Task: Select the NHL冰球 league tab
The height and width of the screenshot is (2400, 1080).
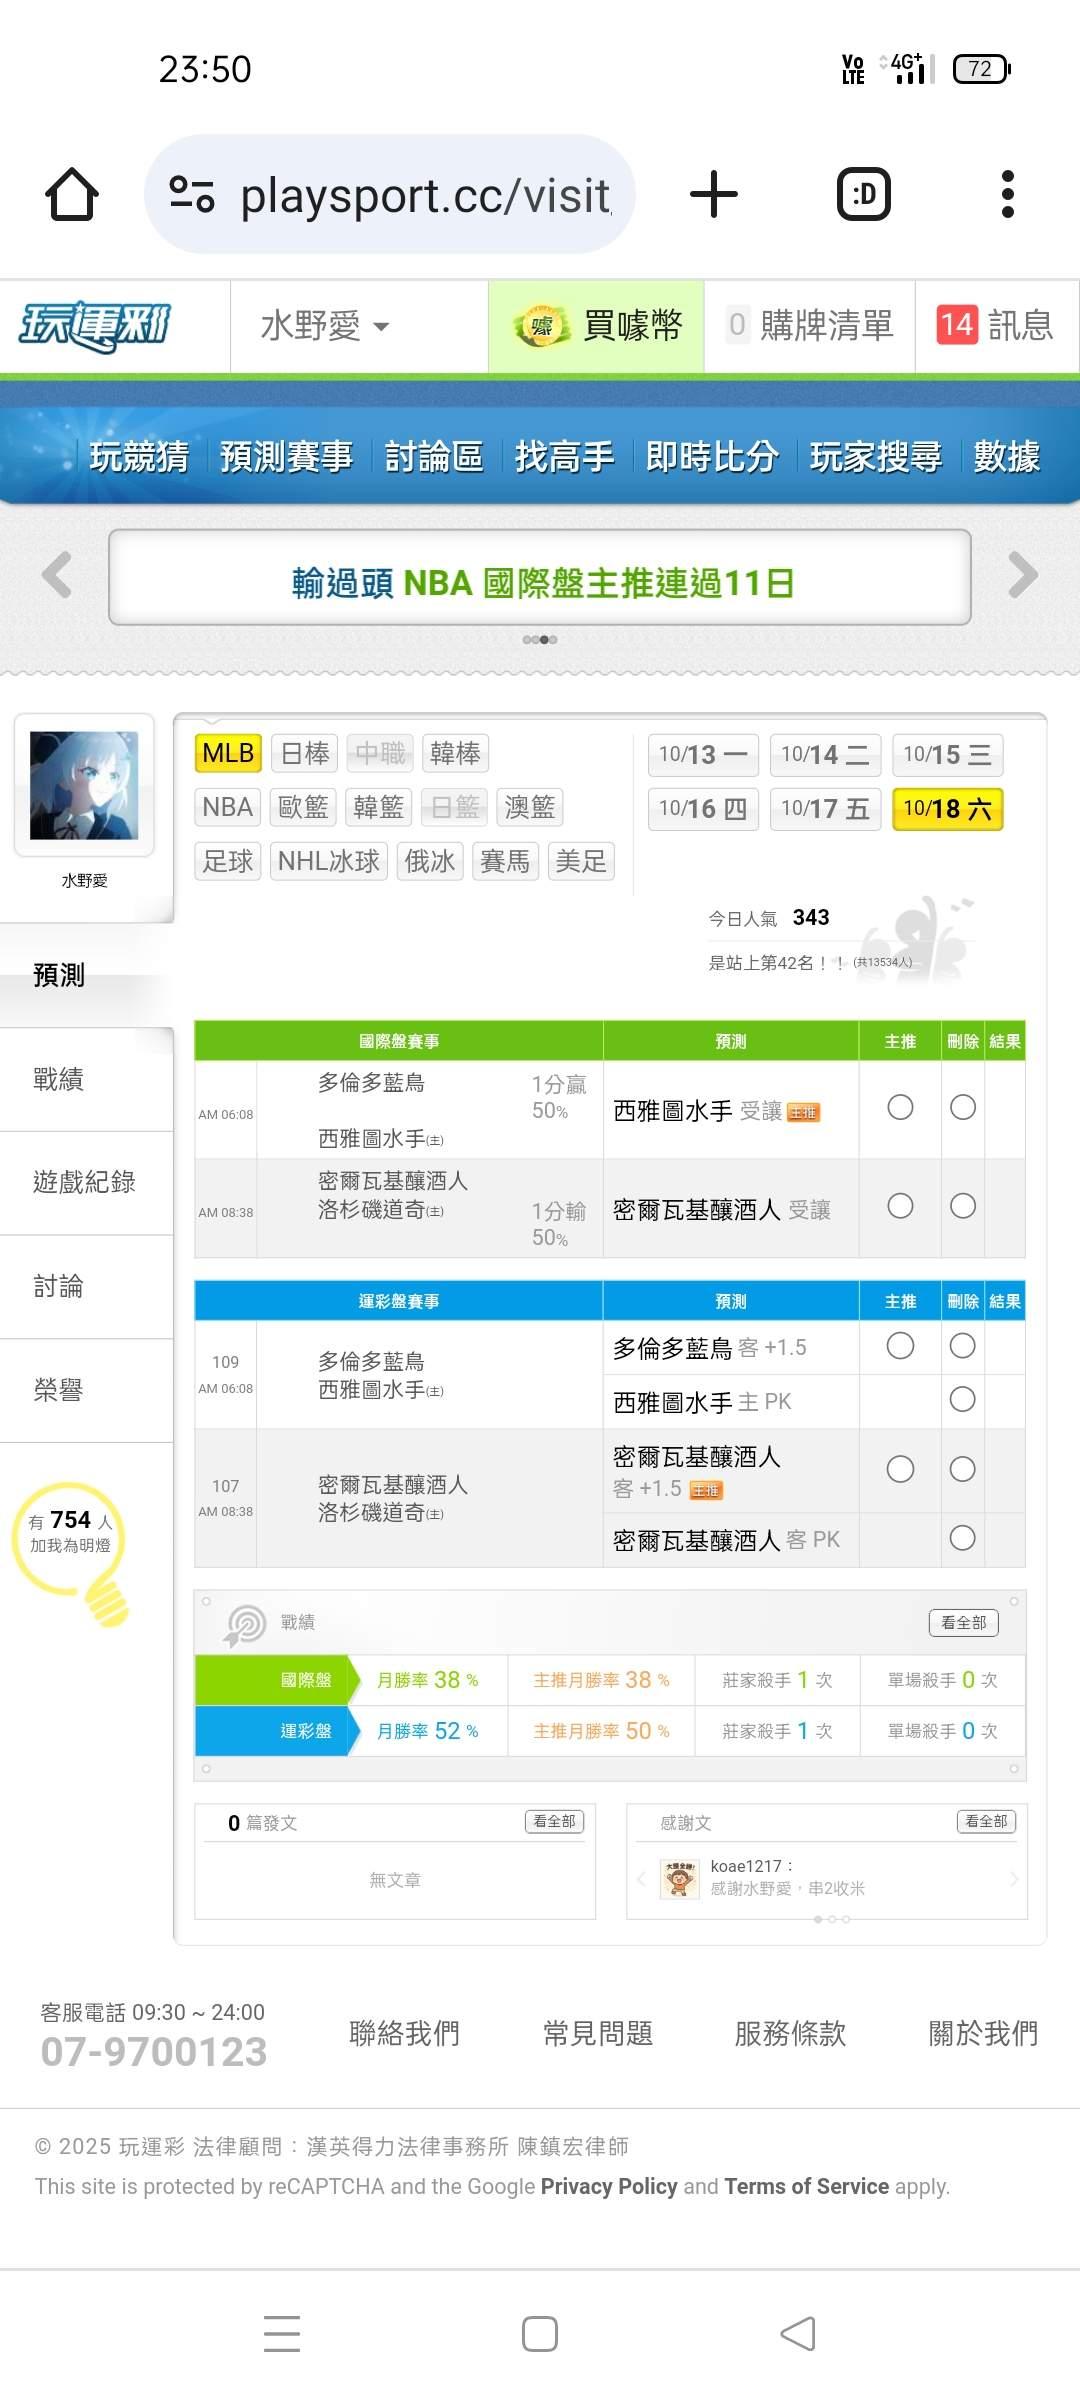Action: [328, 861]
